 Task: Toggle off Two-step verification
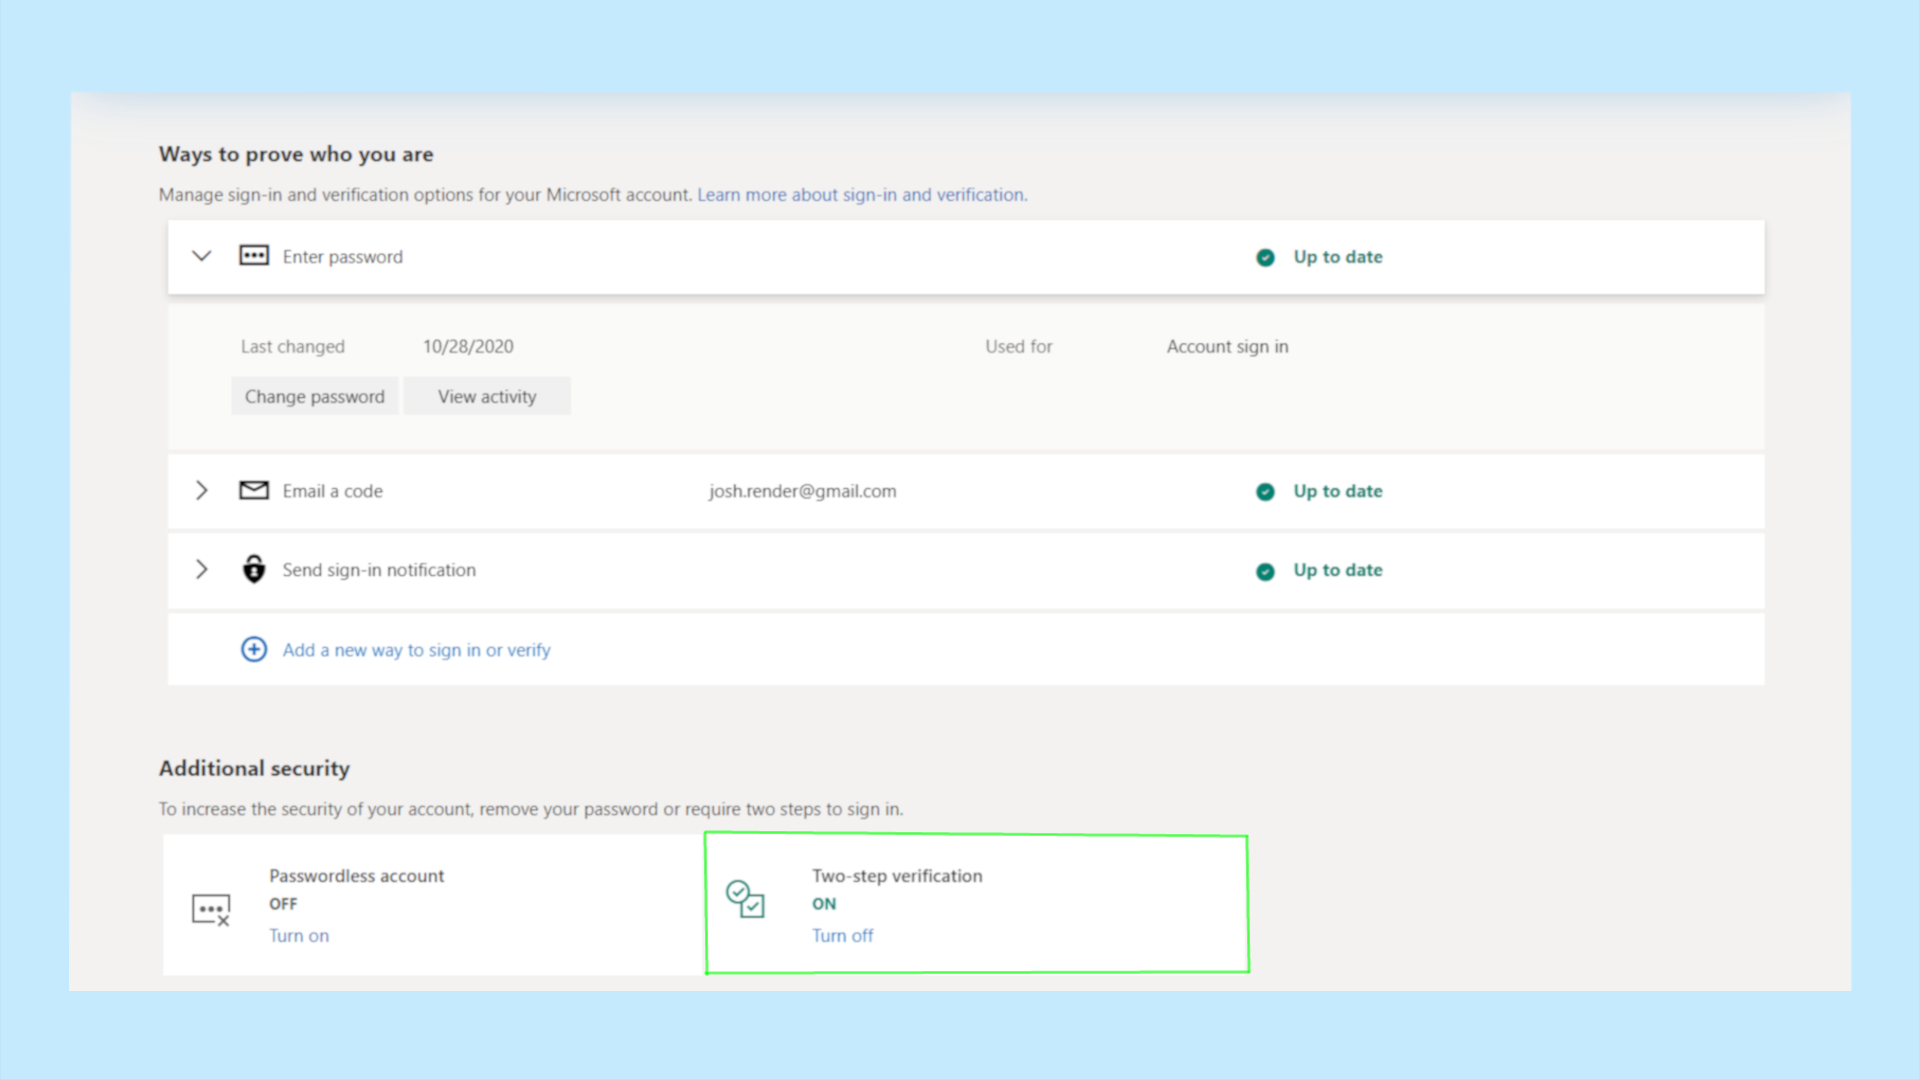(x=843, y=935)
